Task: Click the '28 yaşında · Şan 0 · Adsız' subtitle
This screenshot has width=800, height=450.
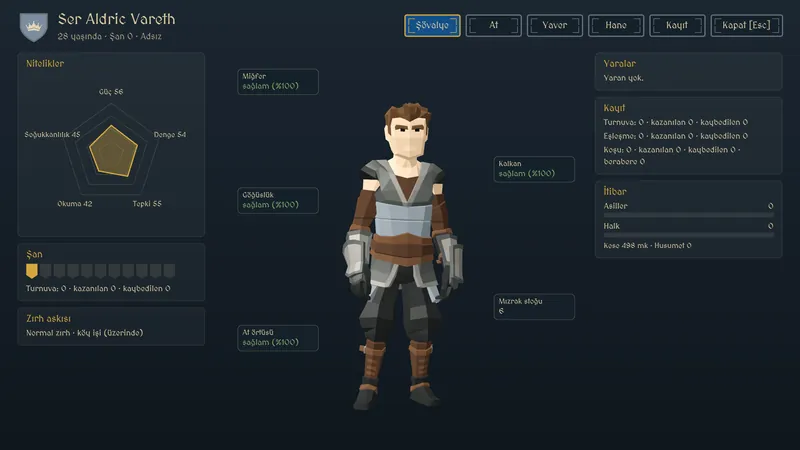Action: tap(110, 36)
